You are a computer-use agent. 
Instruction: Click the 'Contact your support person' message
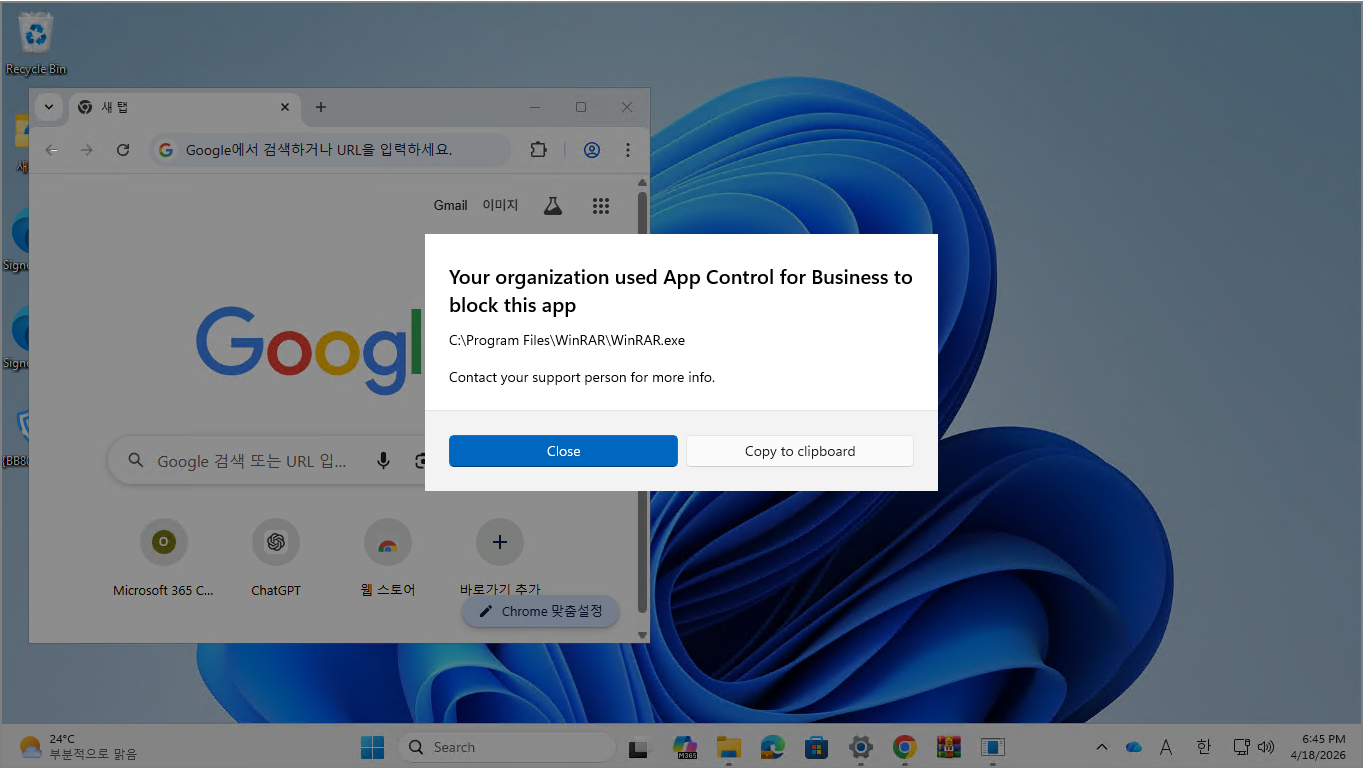coord(582,377)
